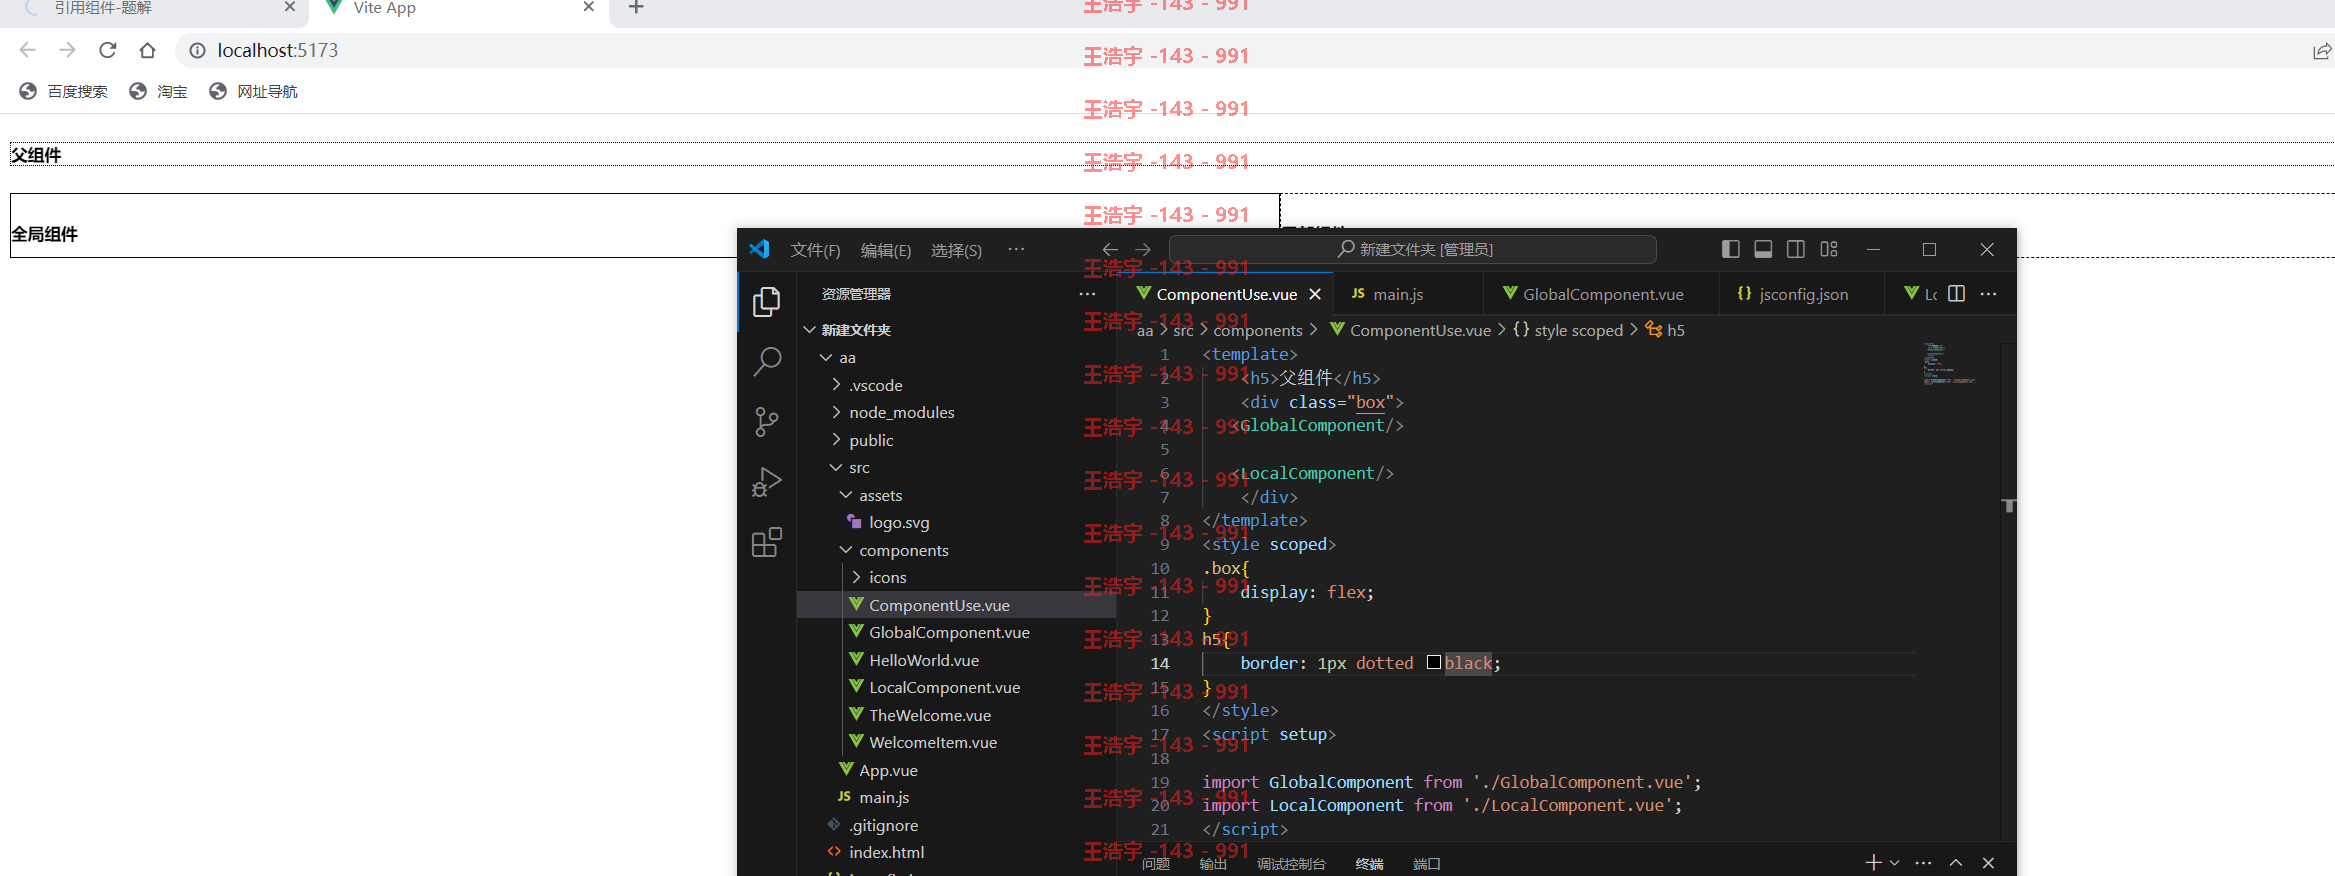Collapse the assets folder
Screen dimensions: 2335x876
[846, 495]
